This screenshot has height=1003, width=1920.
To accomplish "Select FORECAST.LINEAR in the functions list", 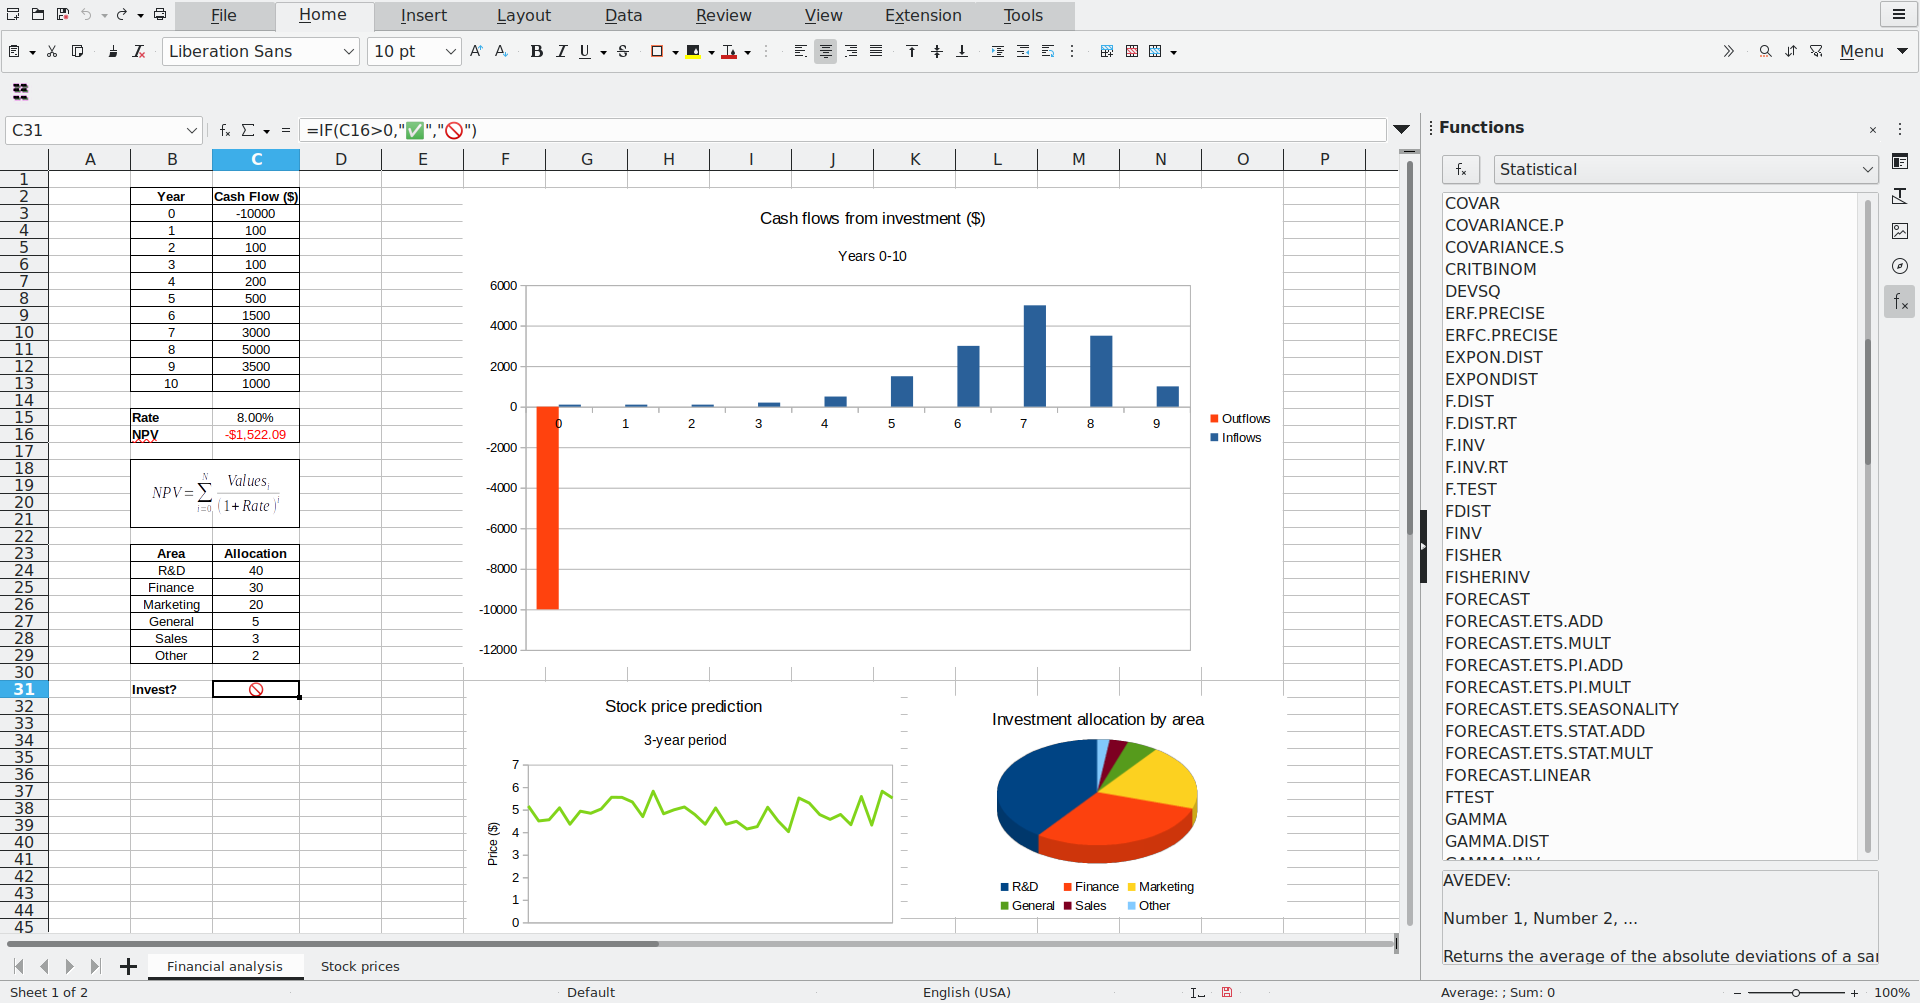I will pos(1518,775).
